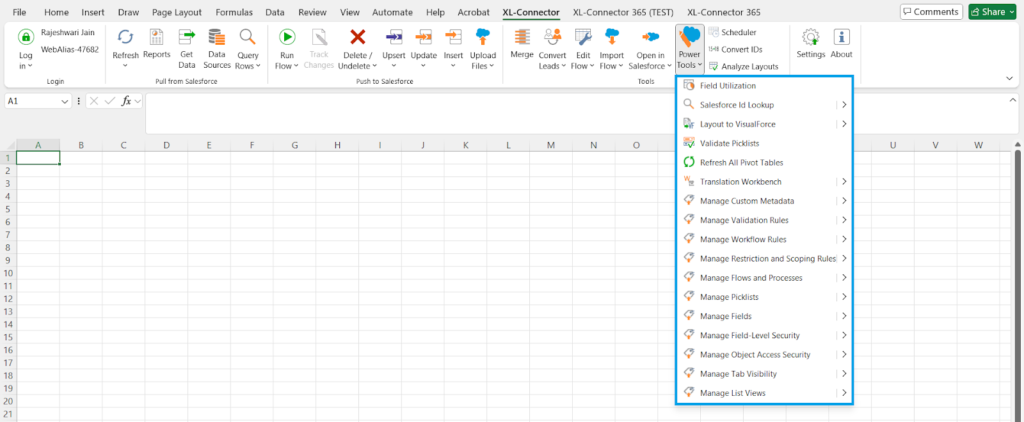This screenshot has height=422, width=1024.
Task: Switch to the Page Layout tab
Action: point(176,12)
